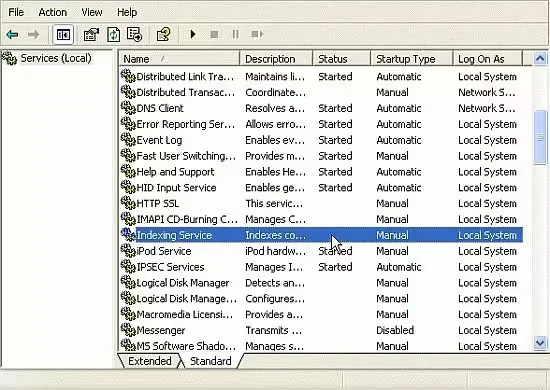Click 'Network S...' logon for DNS Client
The height and width of the screenshot is (390, 550).
pyautogui.click(x=487, y=108)
